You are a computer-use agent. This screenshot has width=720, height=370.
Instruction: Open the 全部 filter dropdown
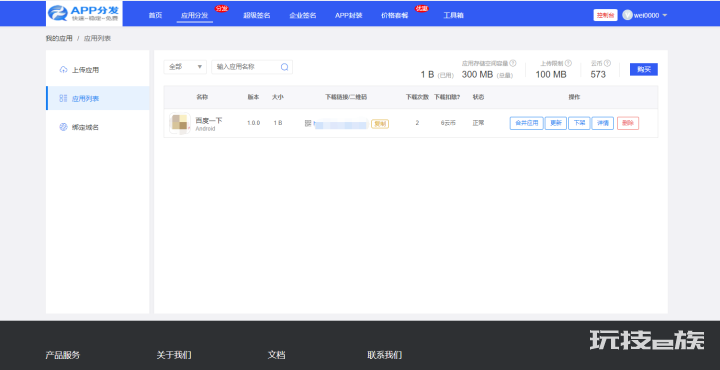pyautogui.click(x=185, y=67)
